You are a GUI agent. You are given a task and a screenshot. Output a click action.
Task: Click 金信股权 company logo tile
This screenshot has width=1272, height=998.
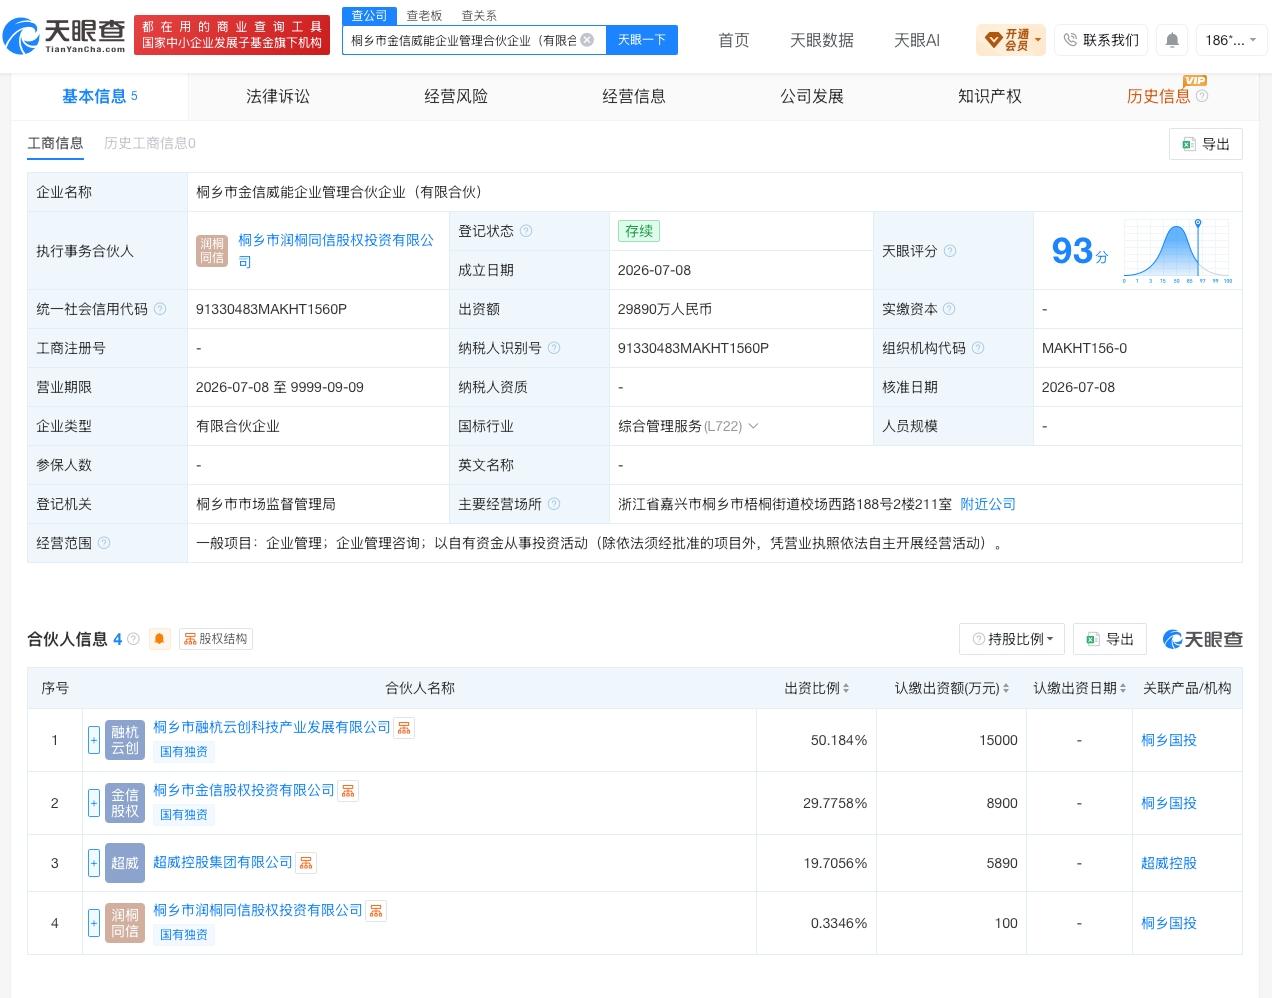click(125, 803)
